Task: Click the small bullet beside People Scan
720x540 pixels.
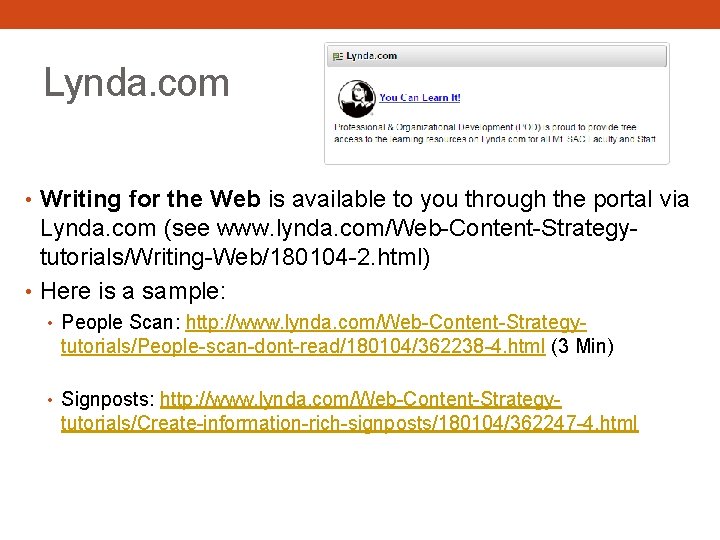Action: click(51, 323)
